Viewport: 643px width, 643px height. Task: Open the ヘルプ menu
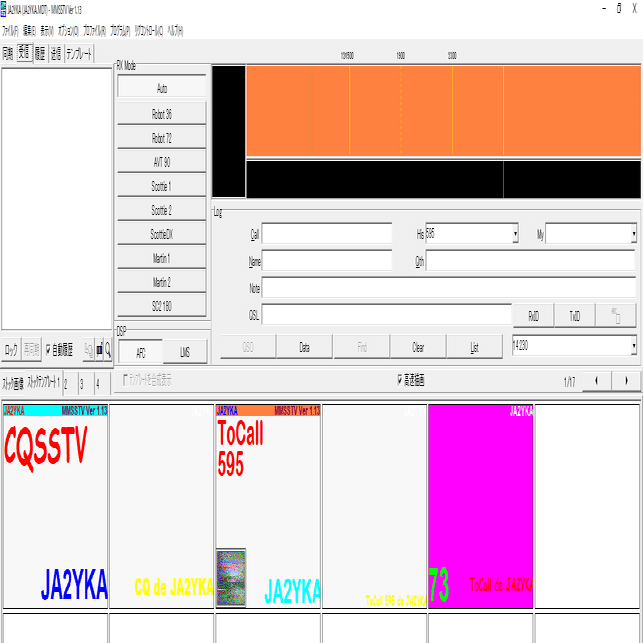click(175, 31)
